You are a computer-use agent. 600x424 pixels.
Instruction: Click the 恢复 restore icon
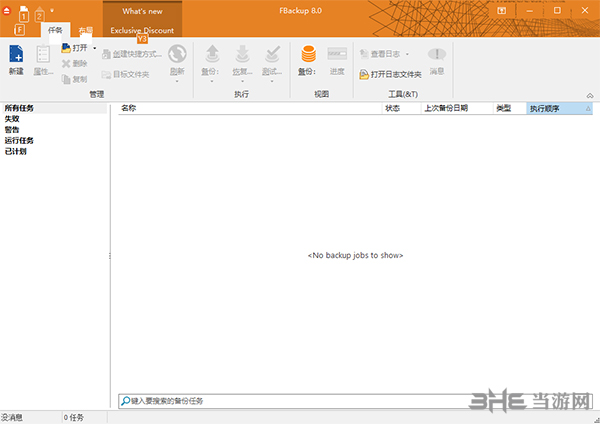click(x=242, y=54)
